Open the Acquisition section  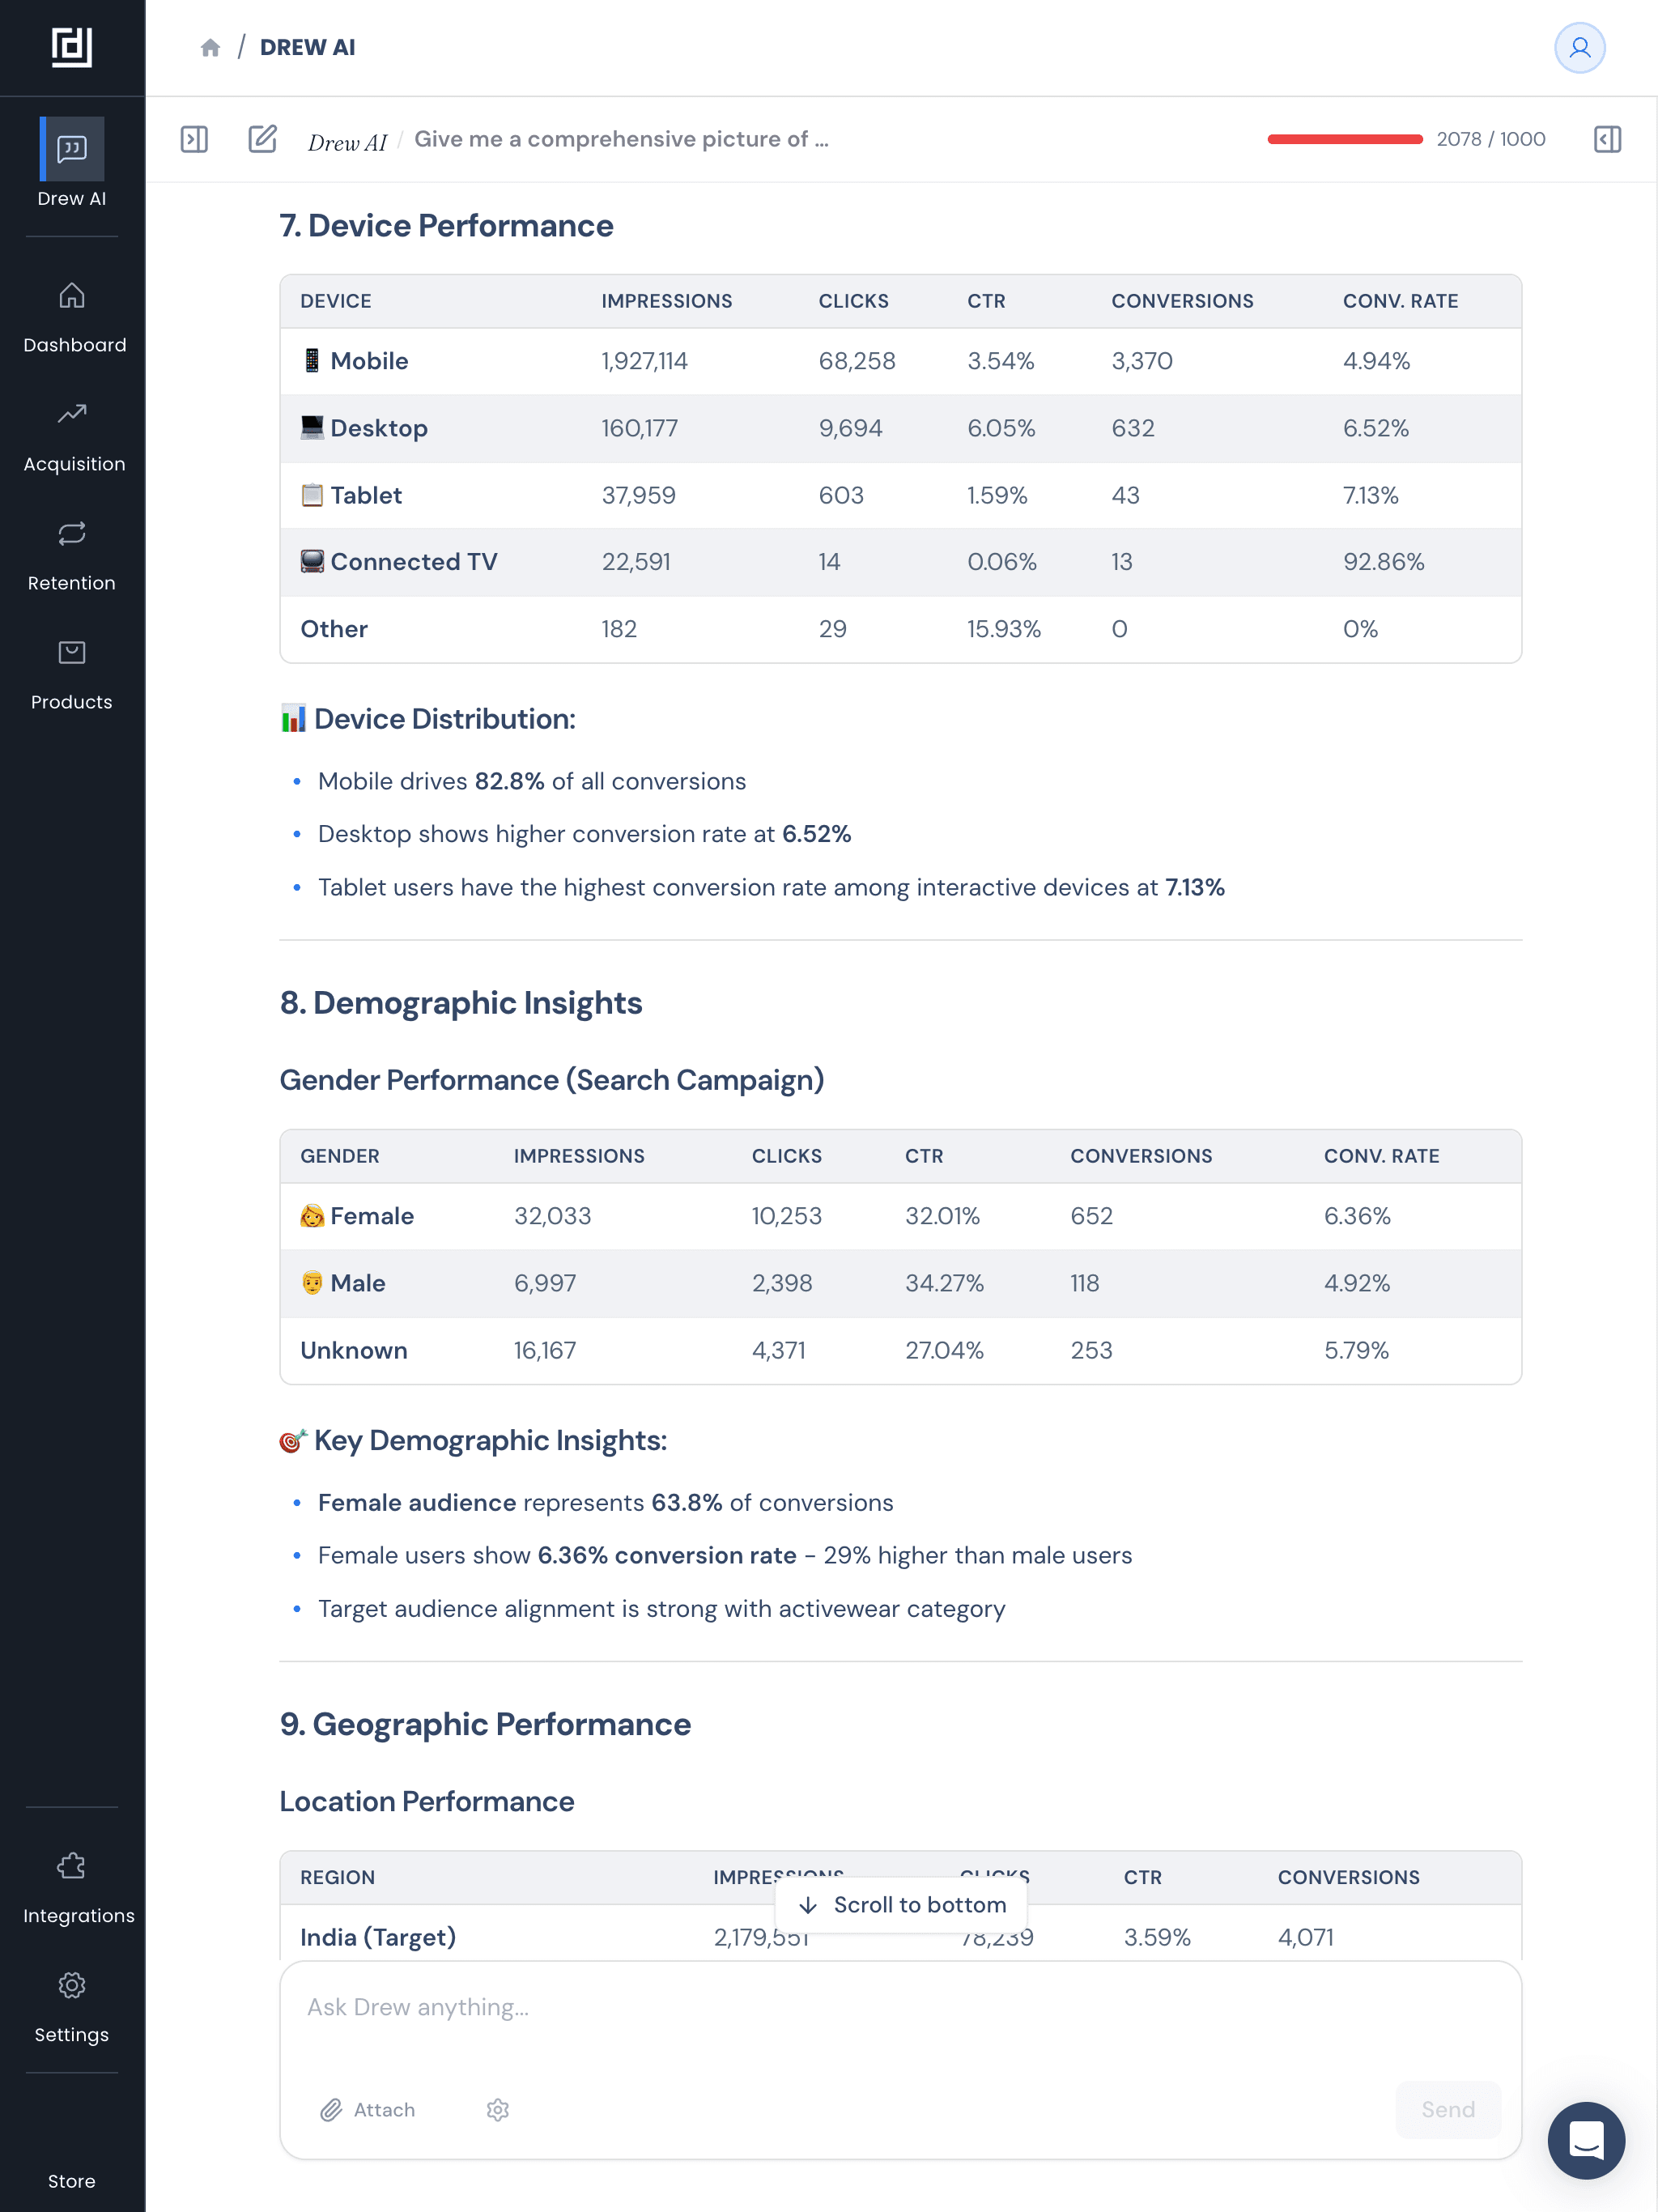pyautogui.click(x=73, y=436)
